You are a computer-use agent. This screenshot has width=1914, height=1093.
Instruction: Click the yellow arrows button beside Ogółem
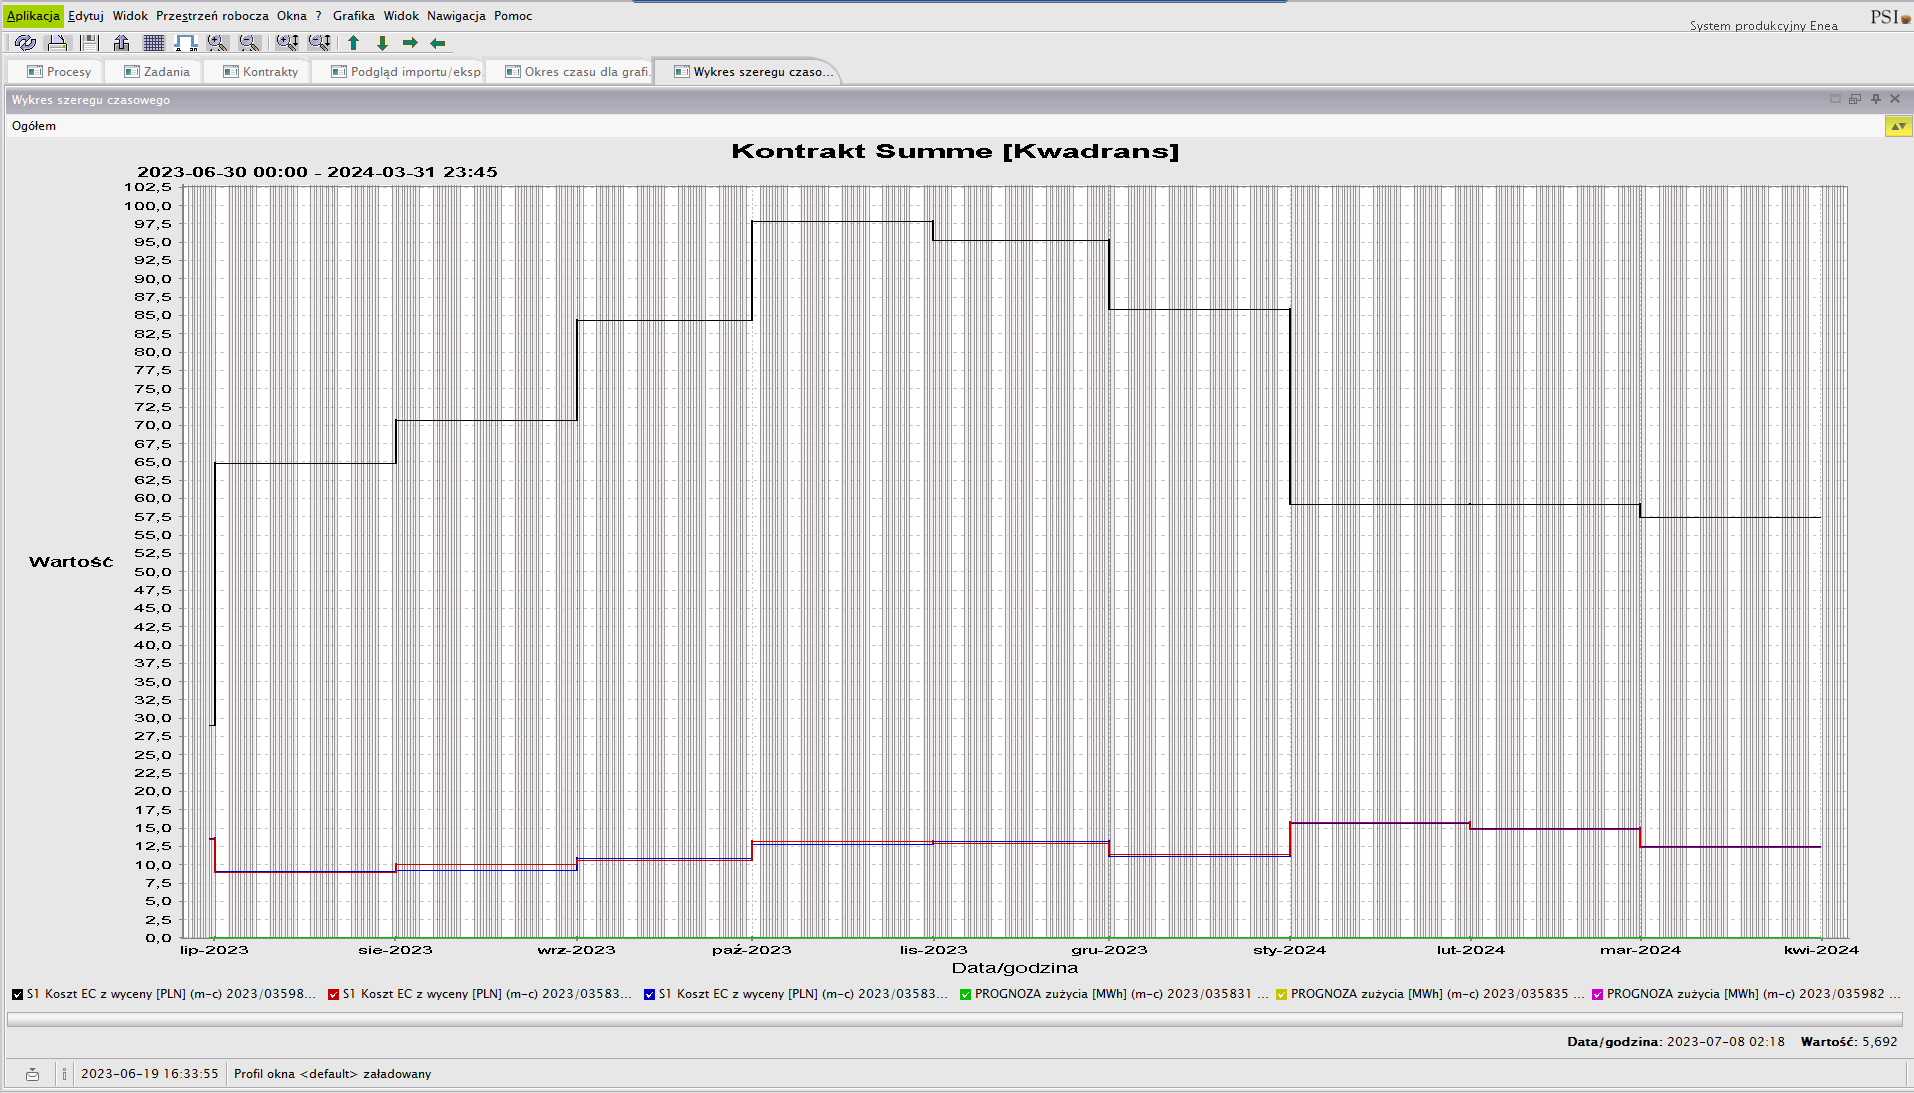tap(1898, 126)
